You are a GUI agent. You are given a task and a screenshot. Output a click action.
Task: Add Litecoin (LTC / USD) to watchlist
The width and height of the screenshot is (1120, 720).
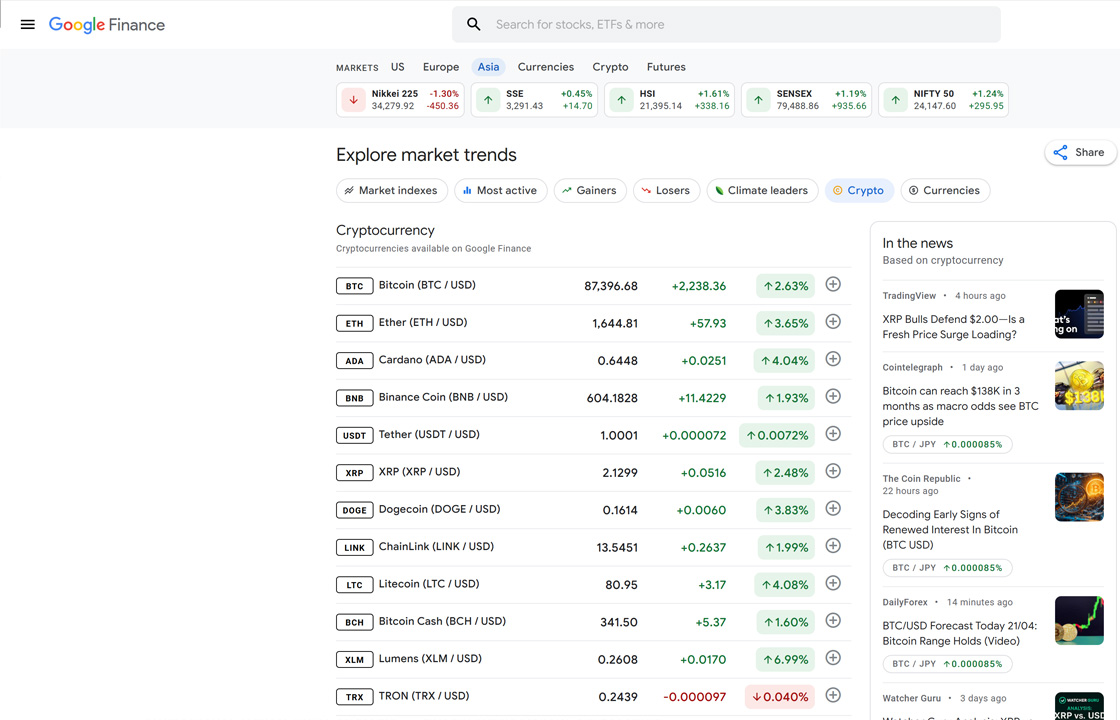833,583
